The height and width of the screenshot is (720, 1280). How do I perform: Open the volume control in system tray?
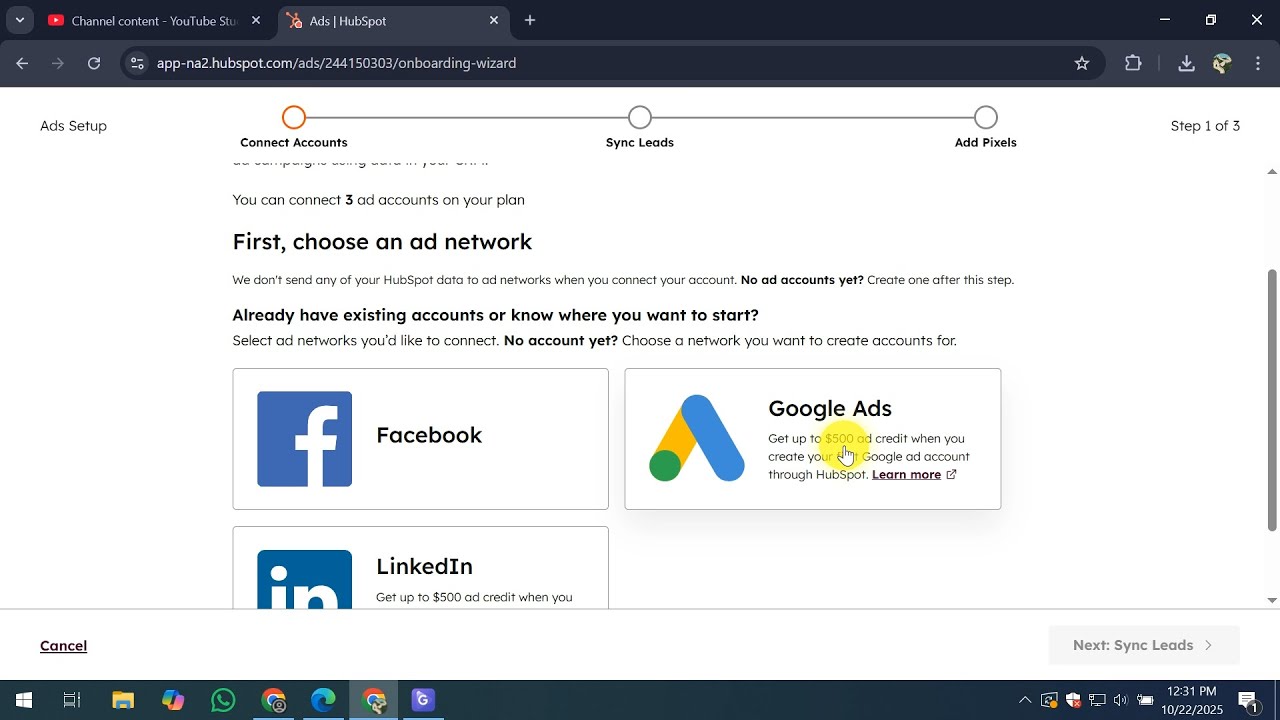tap(1121, 700)
